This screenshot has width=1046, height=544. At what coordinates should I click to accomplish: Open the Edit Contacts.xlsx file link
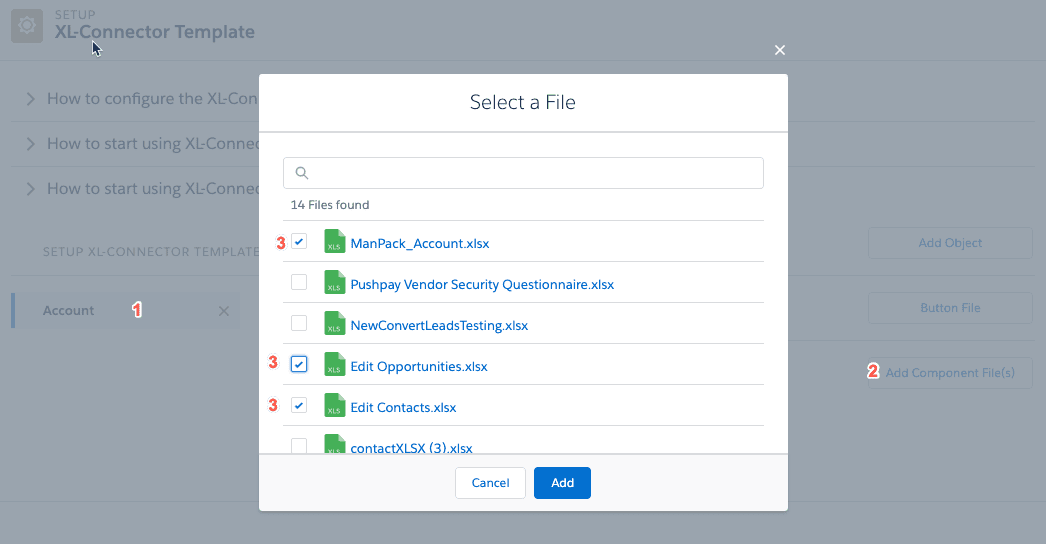(x=403, y=407)
